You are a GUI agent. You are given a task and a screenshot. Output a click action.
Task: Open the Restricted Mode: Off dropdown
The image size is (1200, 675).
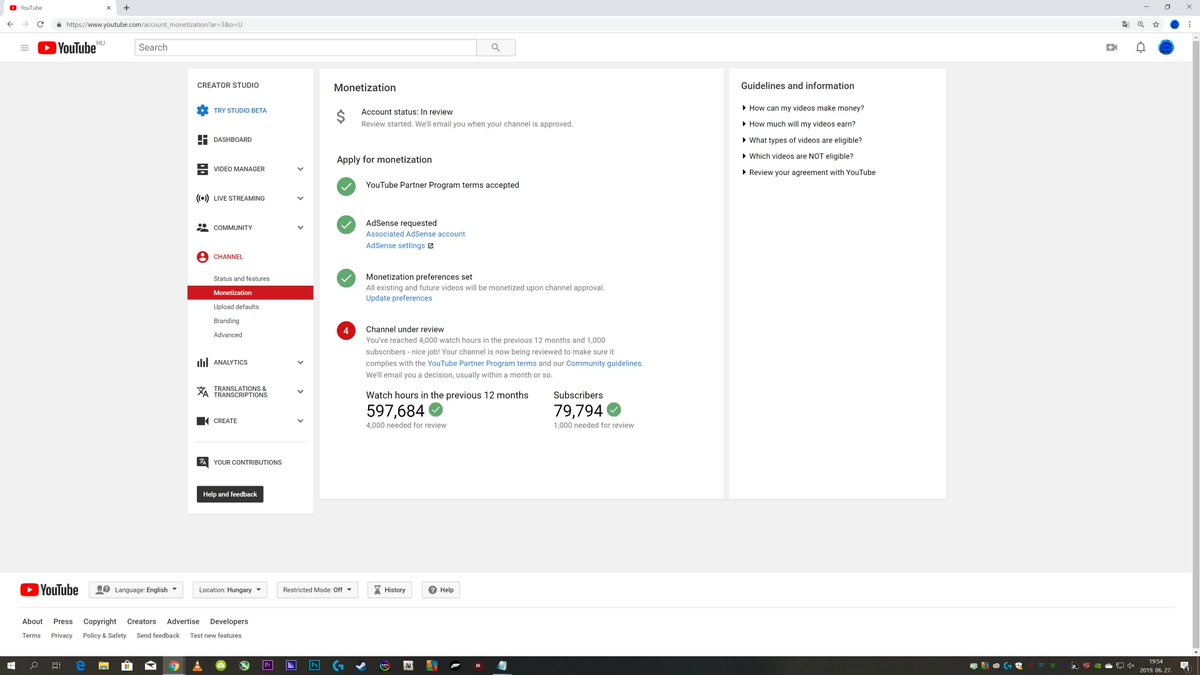(x=317, y=590)
